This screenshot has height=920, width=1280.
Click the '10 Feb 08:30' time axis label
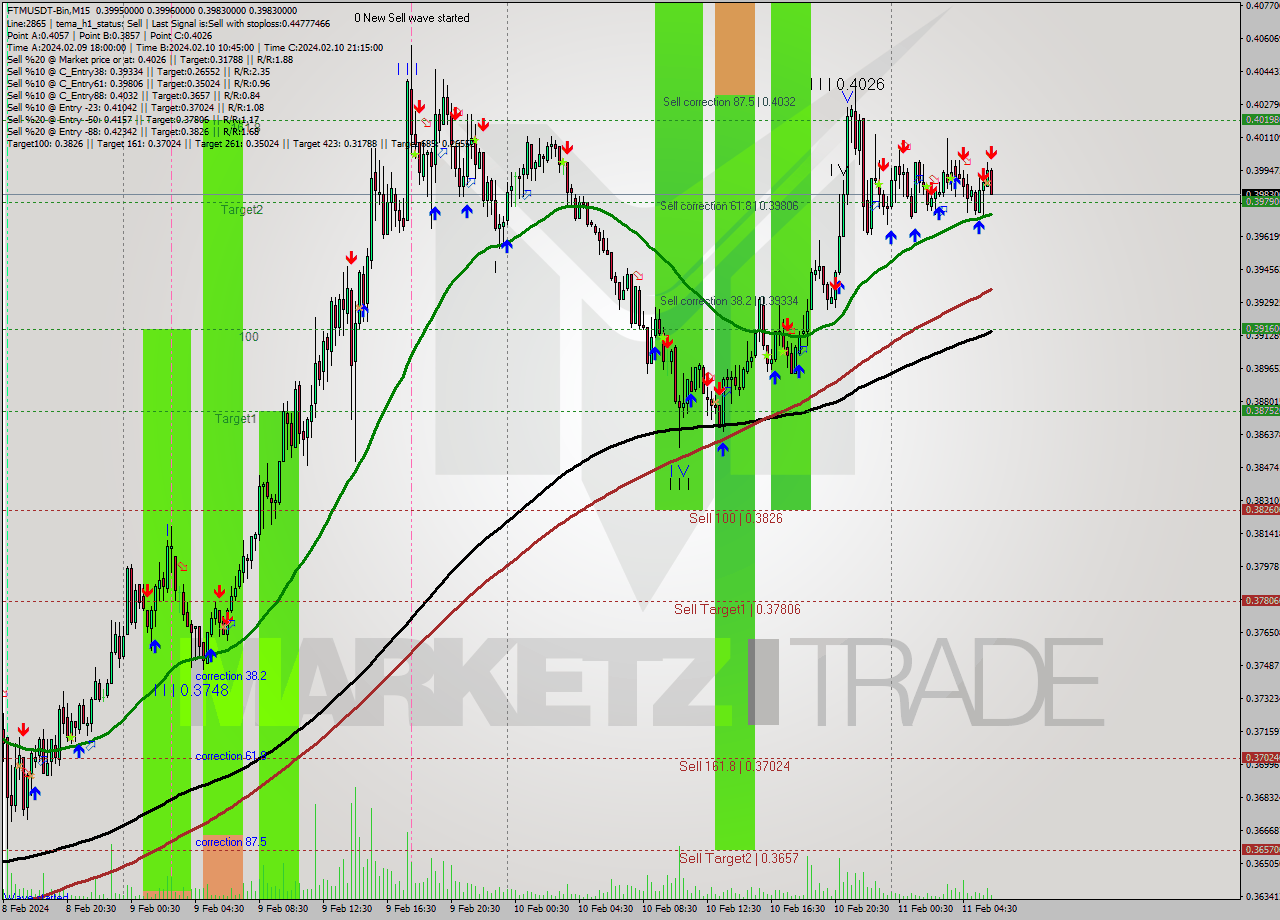pos(669,909)
